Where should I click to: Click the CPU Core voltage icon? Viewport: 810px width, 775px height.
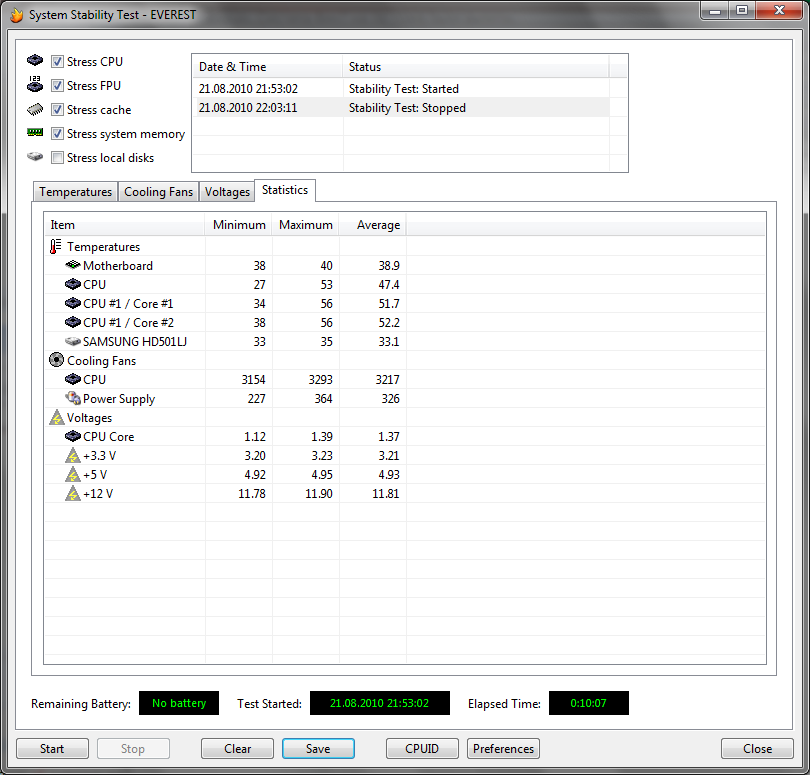(72, 437)
